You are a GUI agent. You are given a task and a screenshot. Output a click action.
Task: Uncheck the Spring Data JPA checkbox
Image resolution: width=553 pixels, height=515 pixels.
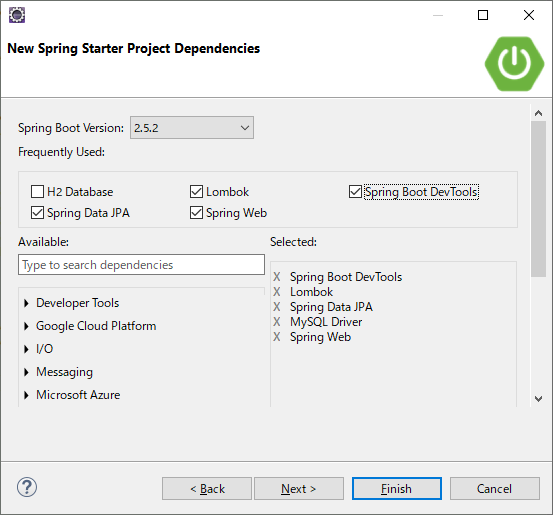tap(37, 213)
